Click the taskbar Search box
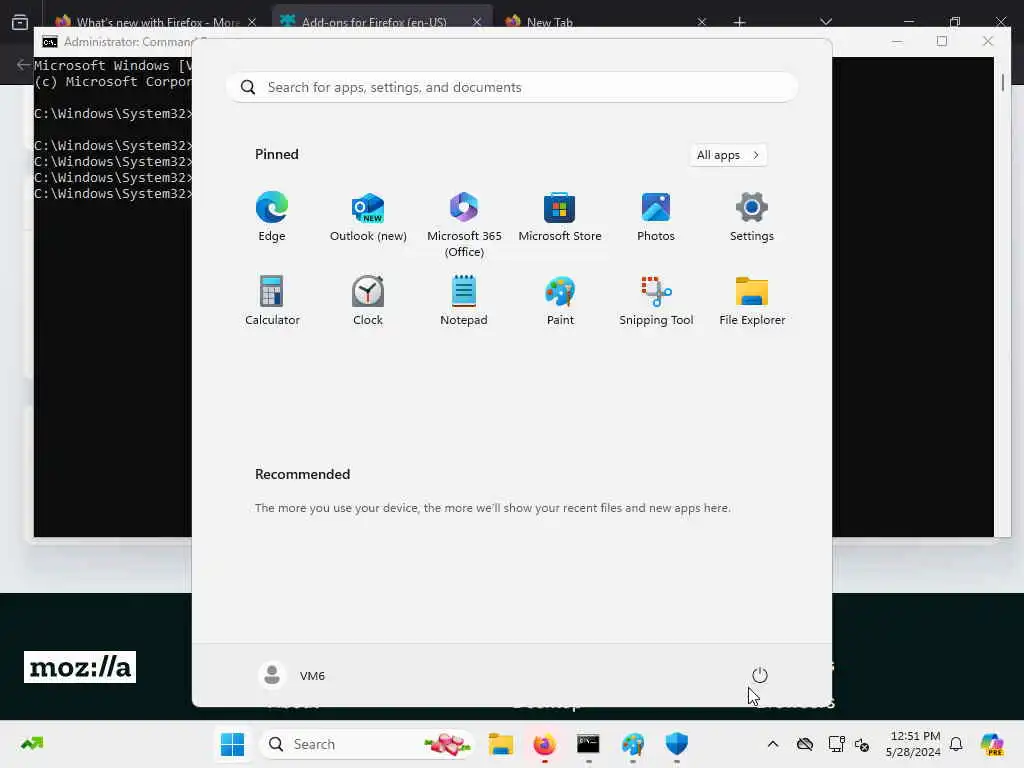Image resolution: width=1024 pixels, height=768 pixels. click(367, 744)
